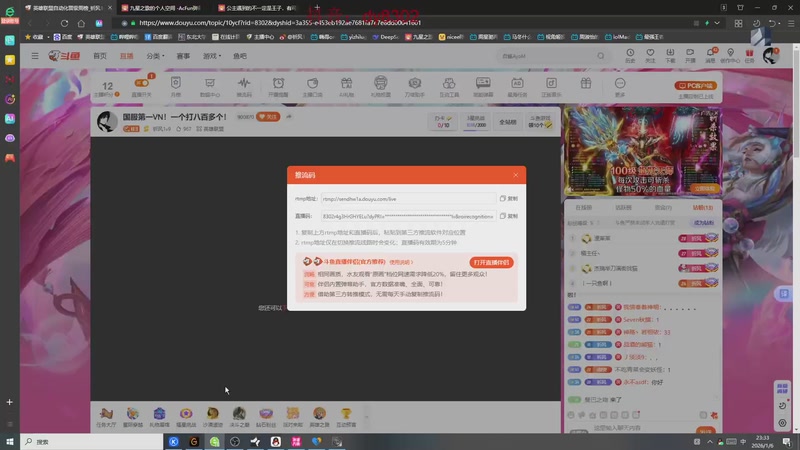The width and height of the screenshot is (800, 450).
Task: Switch to the AcFun browser tab
Action: (164, 8)
